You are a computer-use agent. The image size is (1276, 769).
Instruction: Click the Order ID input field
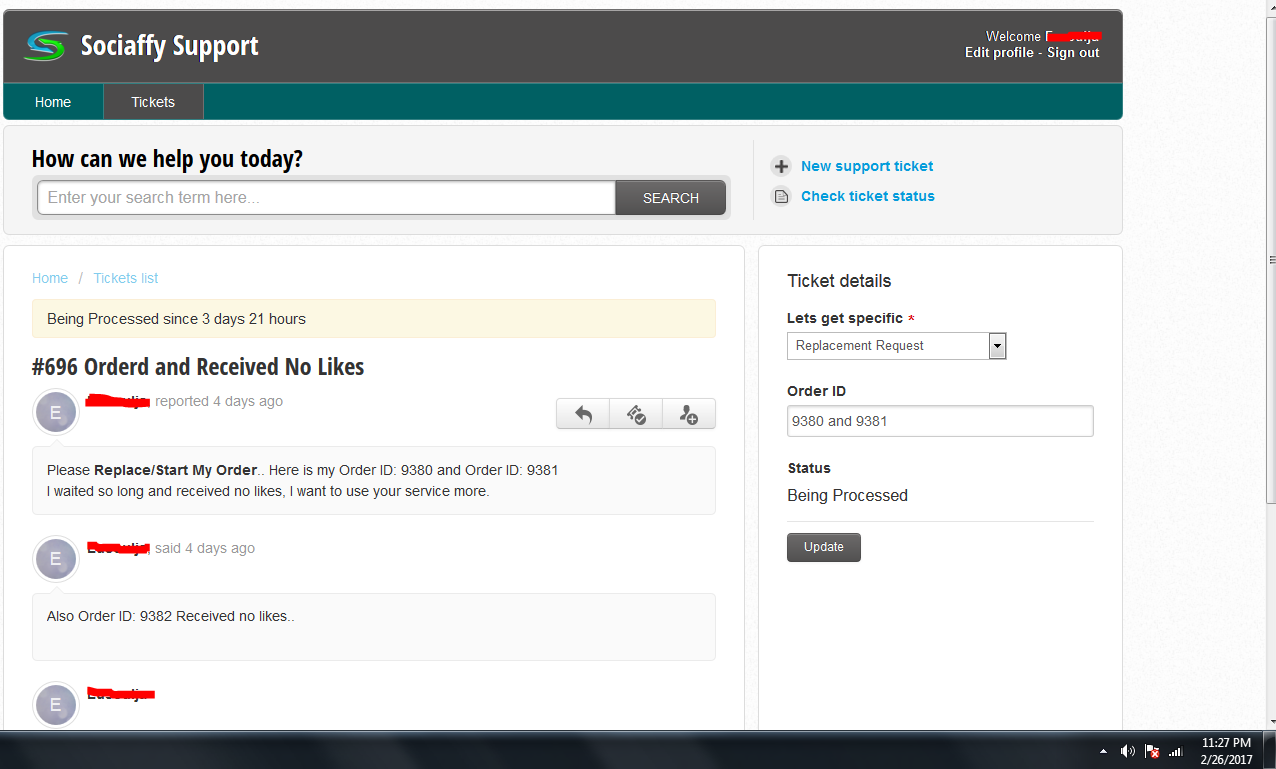pos(940,421)
